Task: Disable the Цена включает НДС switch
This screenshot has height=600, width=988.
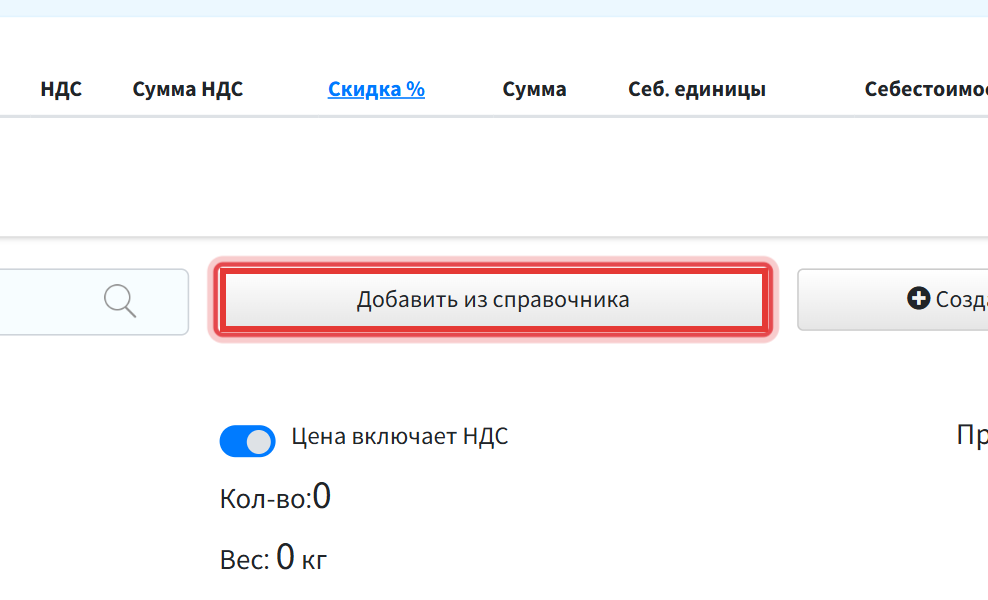Action: [x=247, y=441]
